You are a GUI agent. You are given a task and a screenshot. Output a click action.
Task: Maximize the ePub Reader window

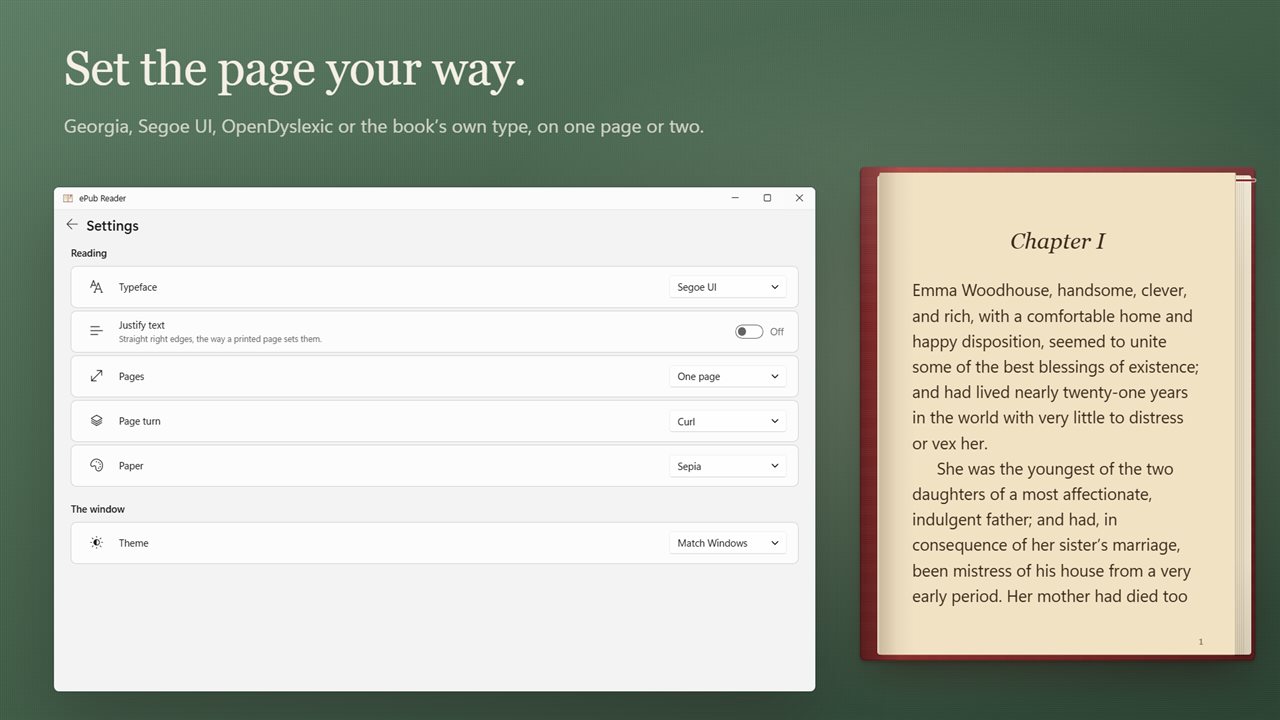[x=767, y=198]
